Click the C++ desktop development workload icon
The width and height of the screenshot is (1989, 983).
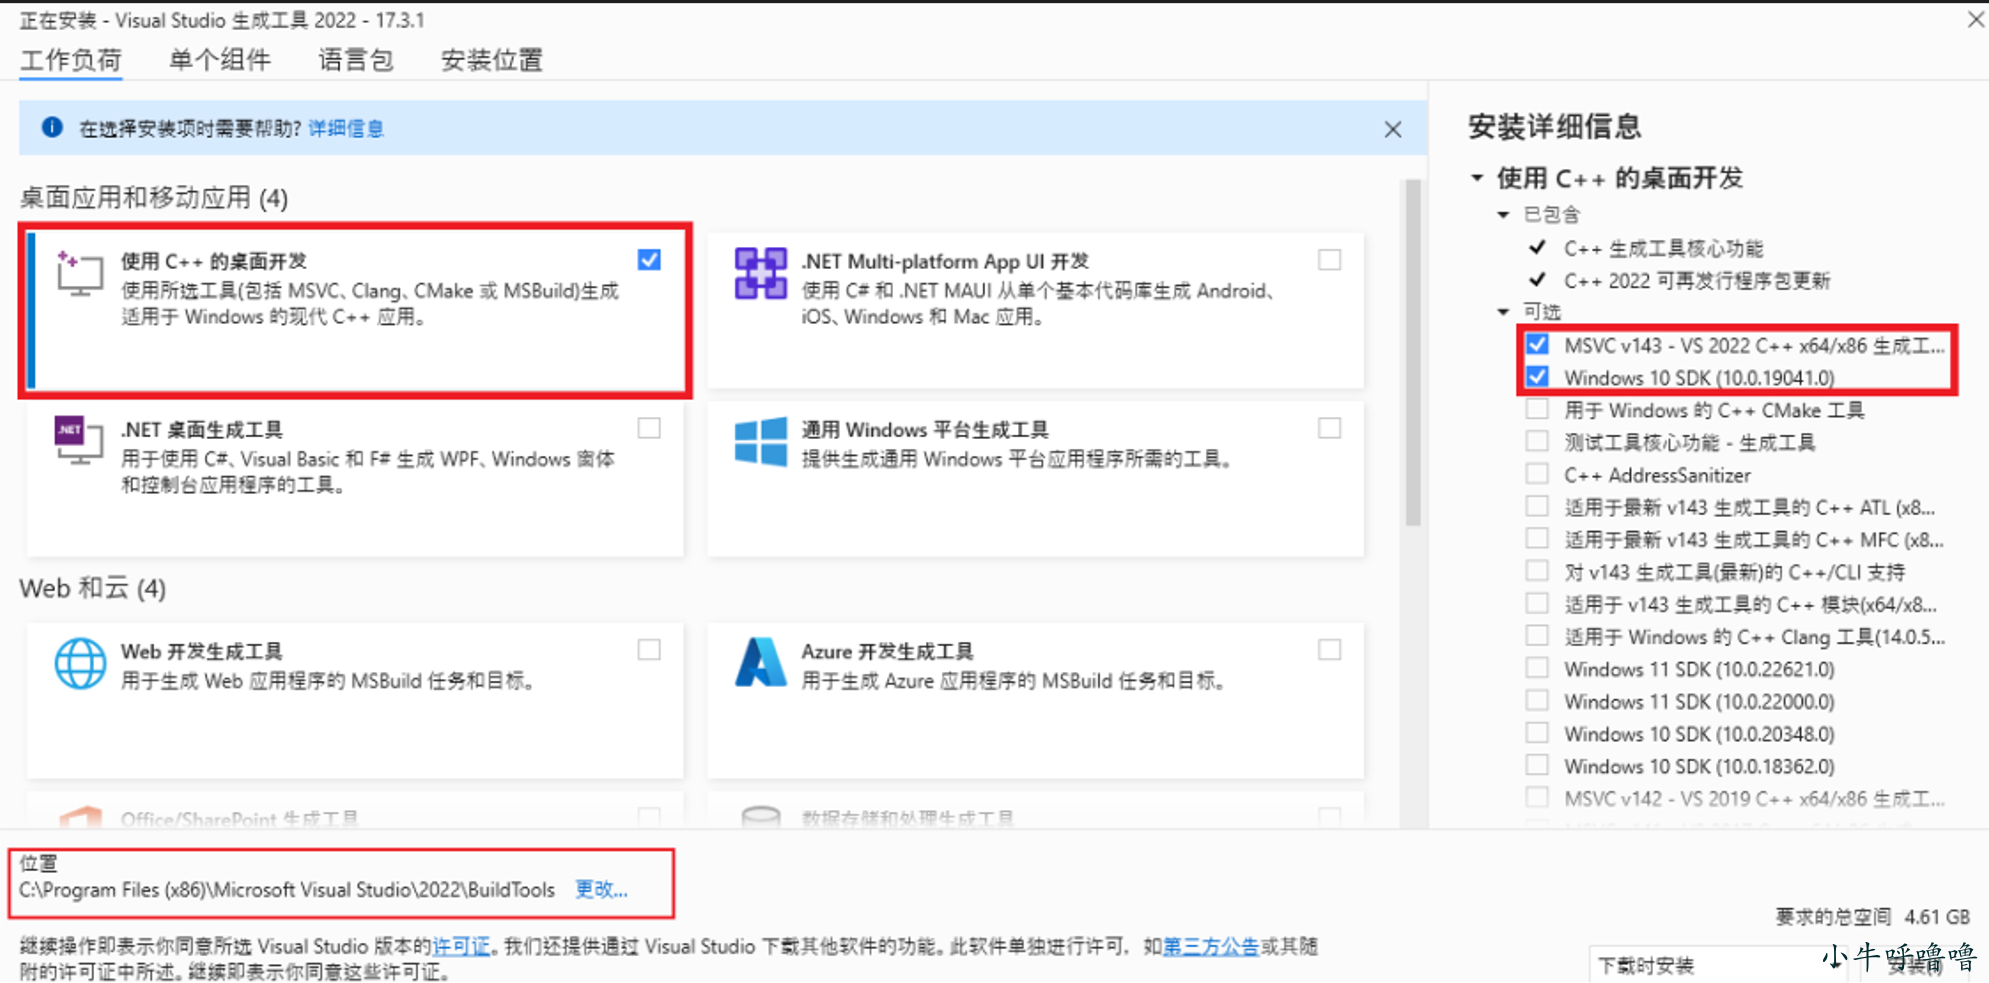[79, 274]
